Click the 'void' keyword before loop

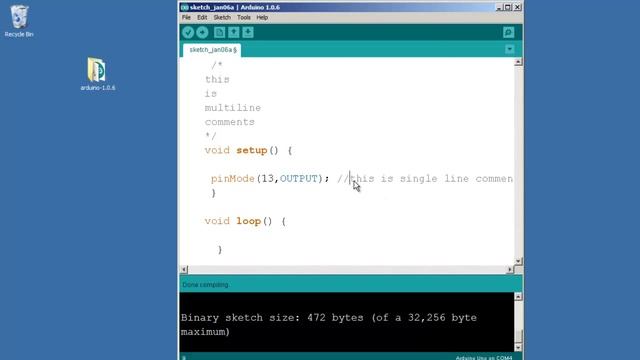click(217, 221)
